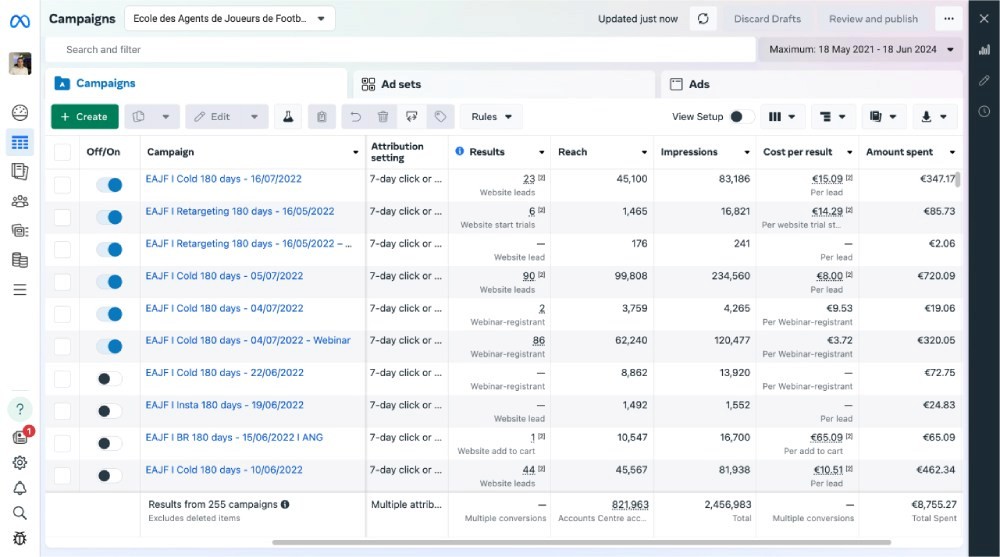Click the Search and filter field
The width and height of the screenshot is (1000, 557).
pos(400,49)
